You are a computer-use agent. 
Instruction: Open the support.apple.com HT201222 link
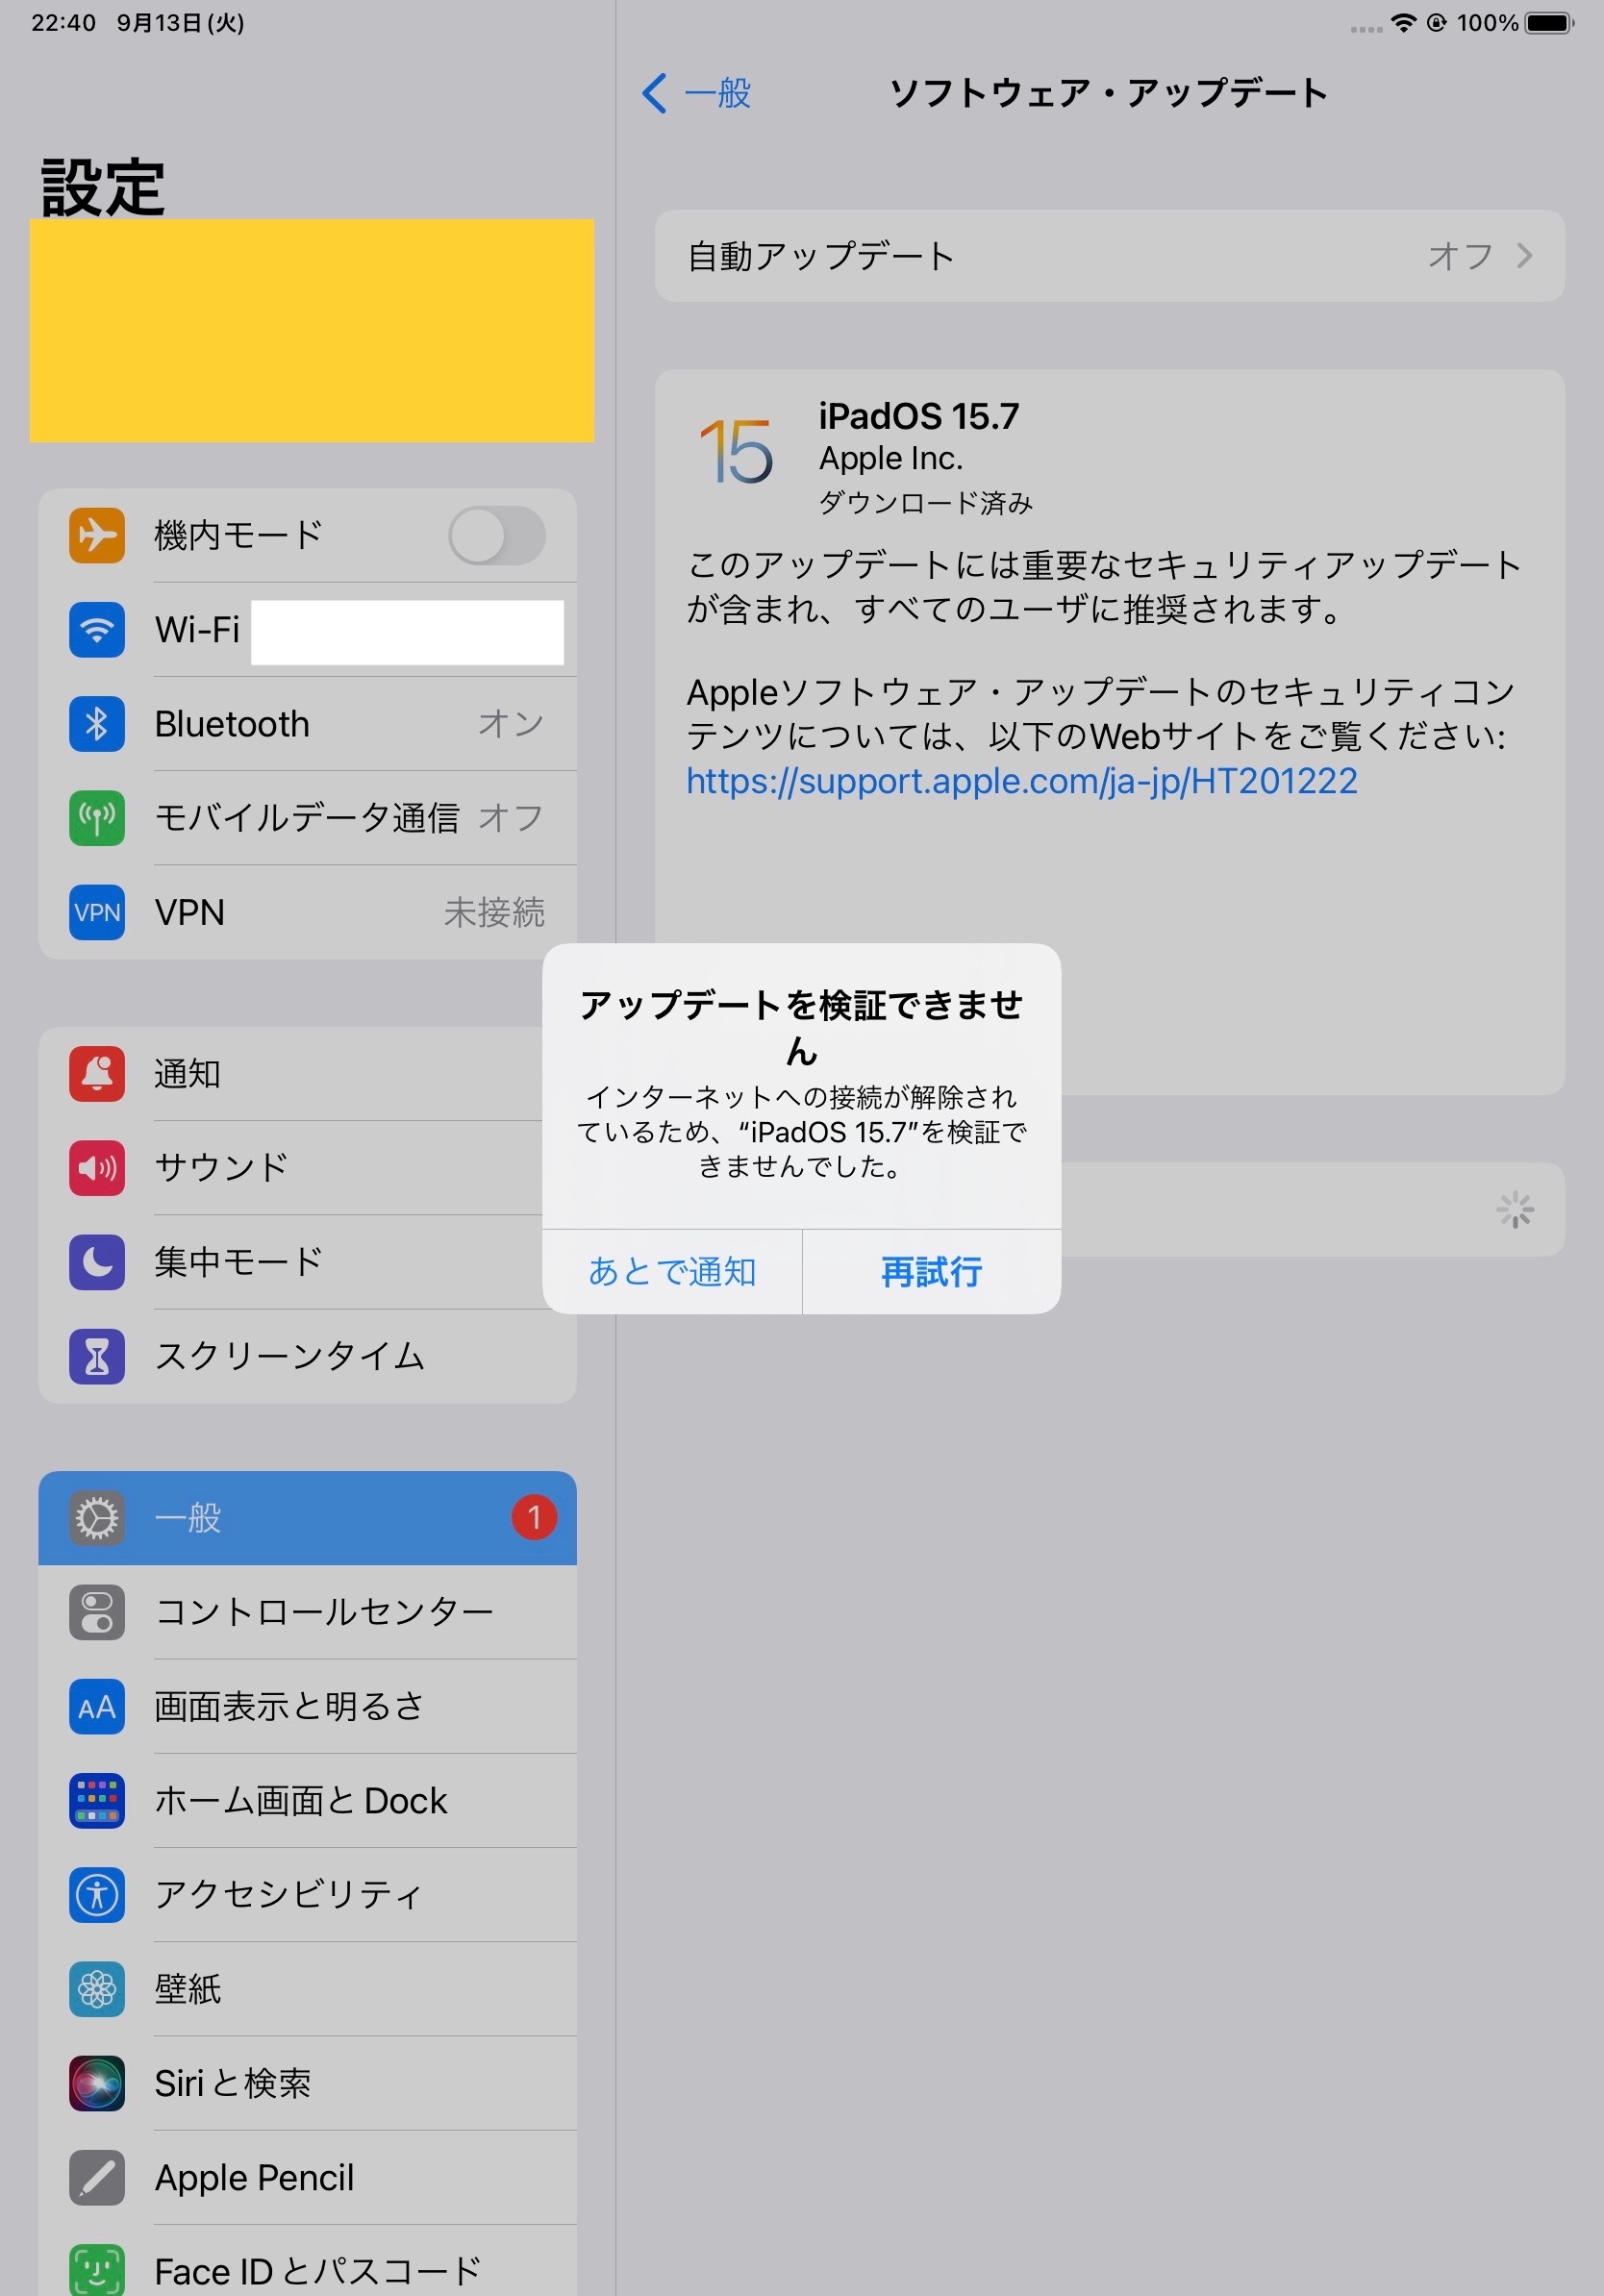click(x=1021, y=781)
